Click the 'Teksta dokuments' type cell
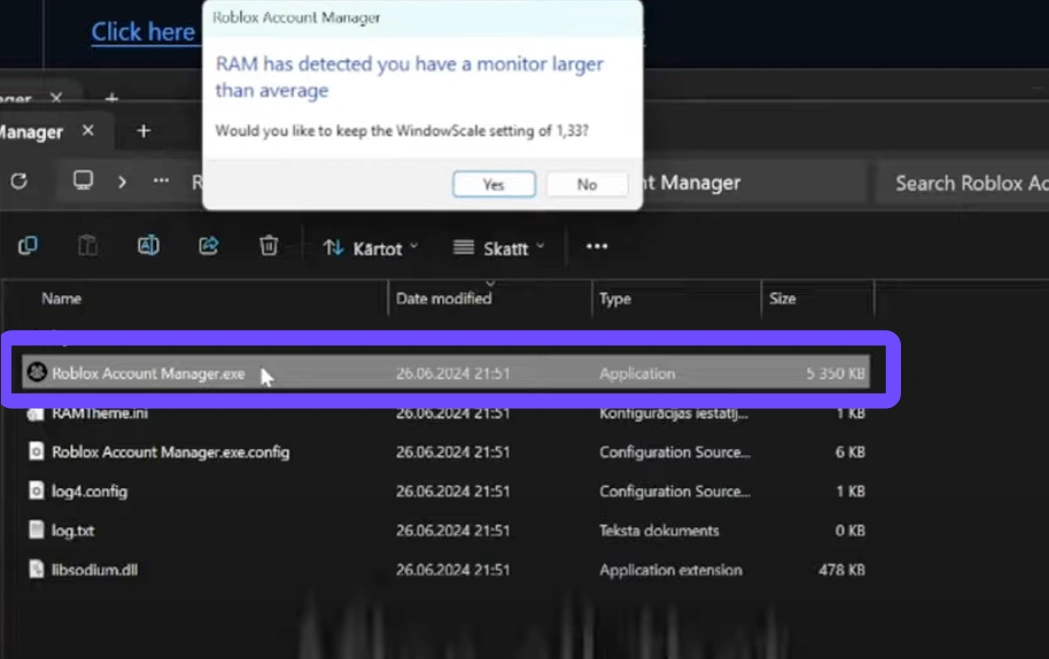The width and height of the screenshot is (1049, 659). pyautogui.click(x=659, y=531)
